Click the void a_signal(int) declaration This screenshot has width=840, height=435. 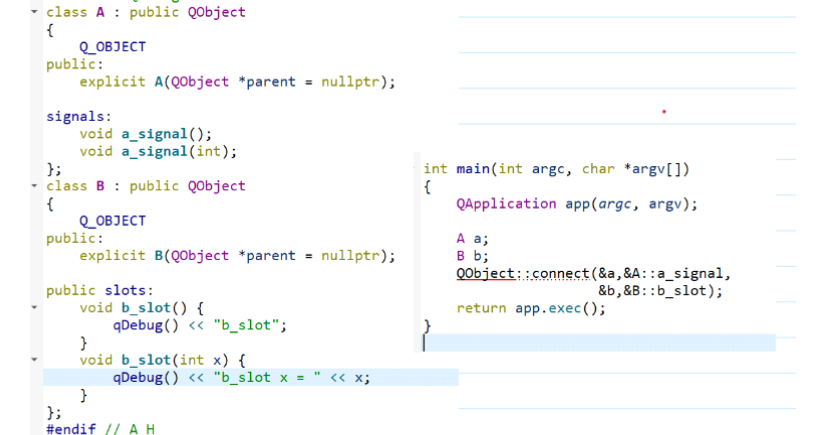coord(158,151)
